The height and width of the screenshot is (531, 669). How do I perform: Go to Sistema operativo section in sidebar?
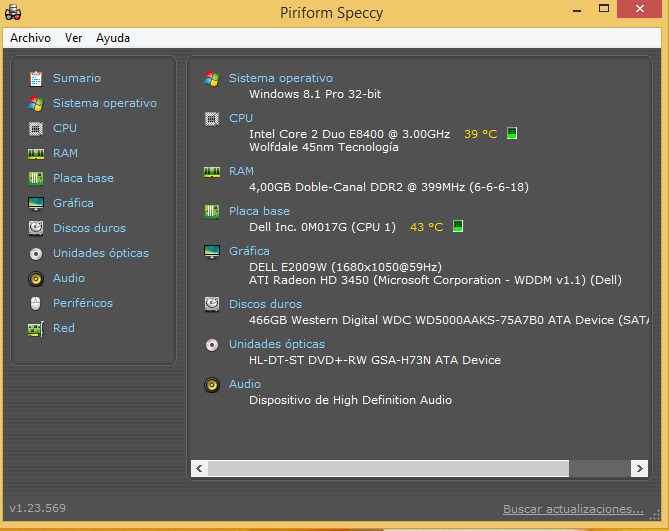pos(105,104)
